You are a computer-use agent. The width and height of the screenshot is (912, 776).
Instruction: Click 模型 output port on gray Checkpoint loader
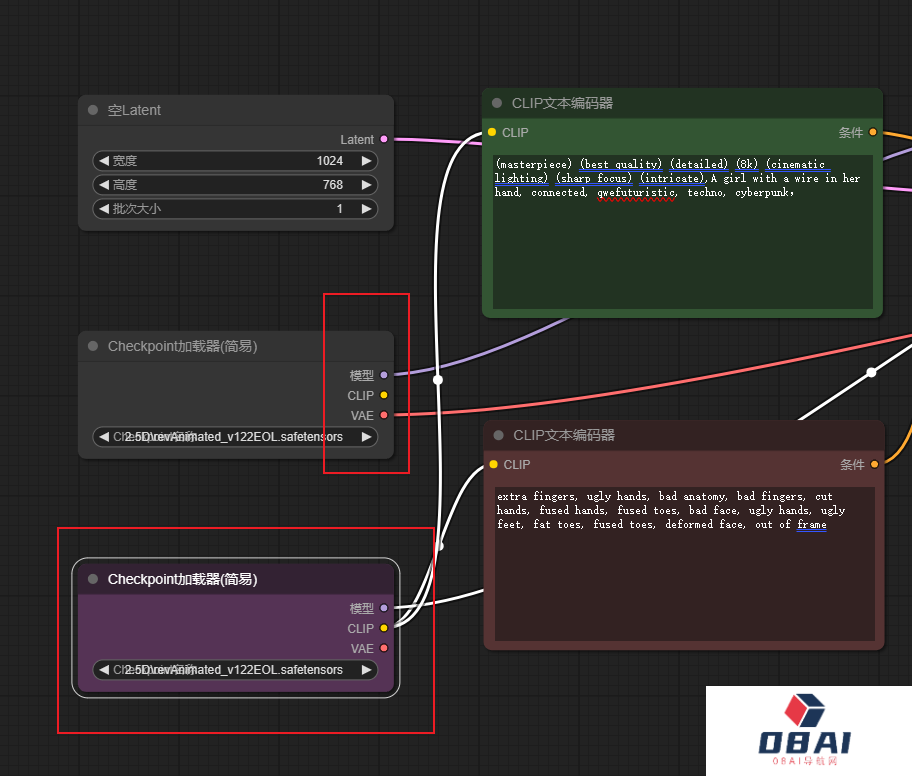[384, 376]
